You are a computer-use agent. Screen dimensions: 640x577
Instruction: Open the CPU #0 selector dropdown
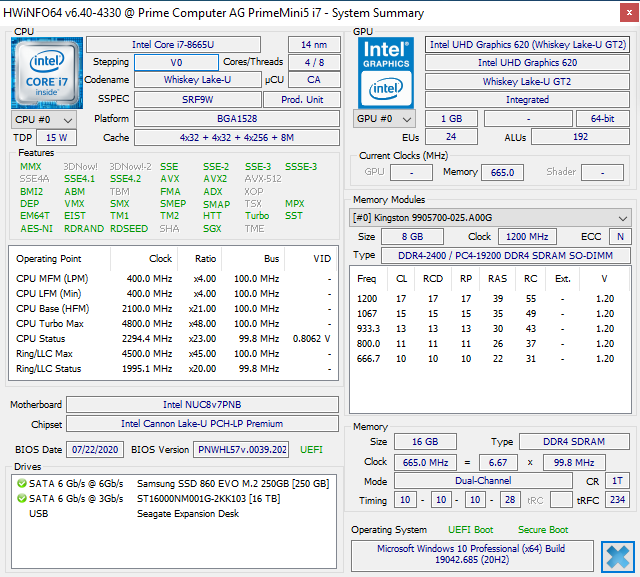point(42,119)
